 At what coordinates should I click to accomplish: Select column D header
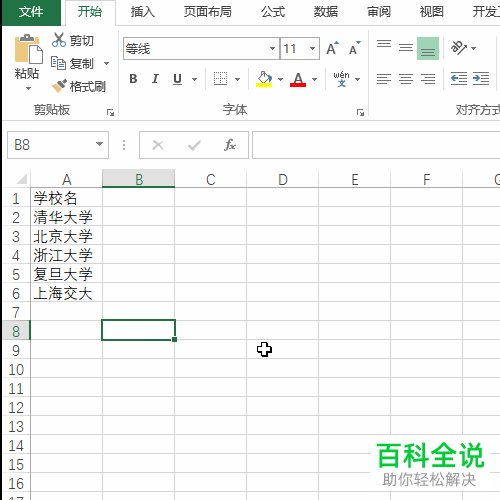coord(283,179)
